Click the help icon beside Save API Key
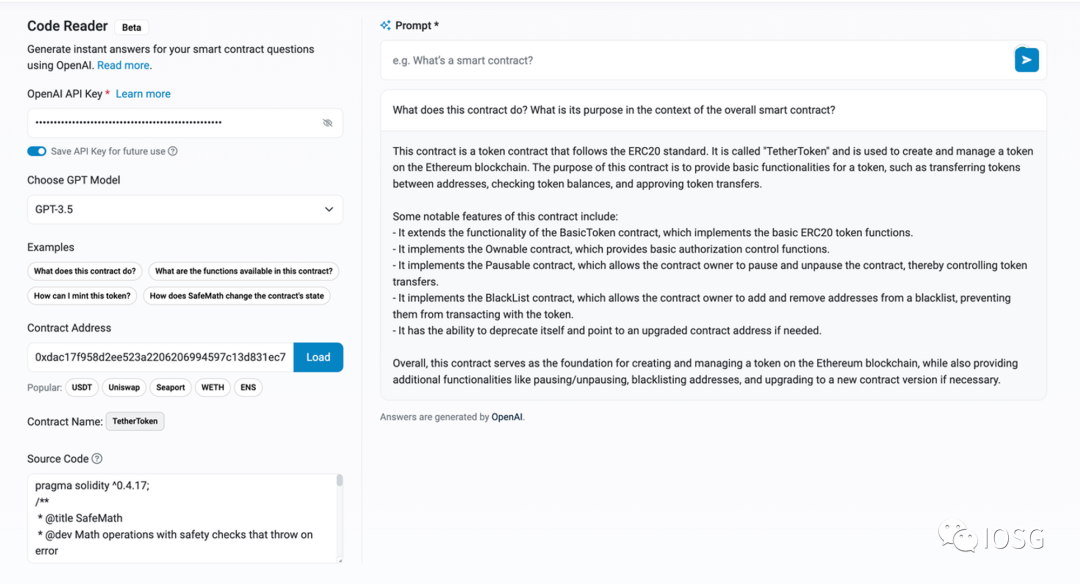The width and height of the screenshot is (1080, 584). tap(173, 152)
